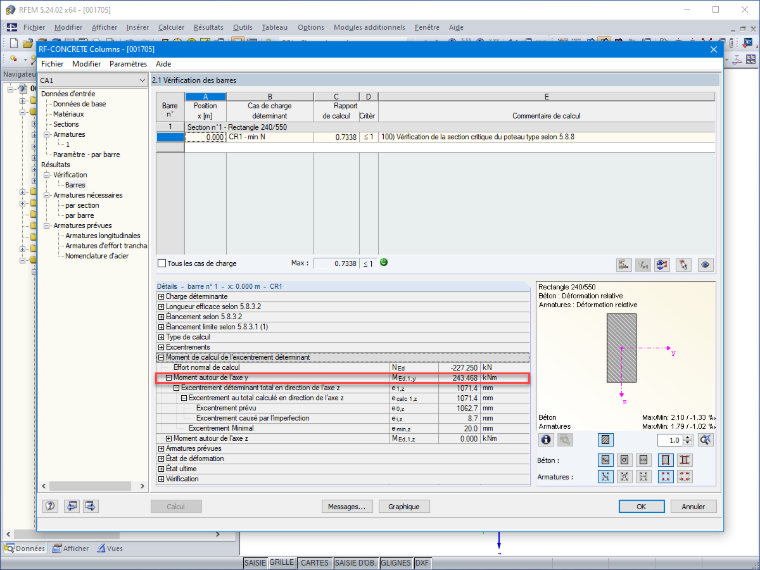Click the green check status icon next to Max
Screen dimensions: 760x570
(x=384, y=262)
